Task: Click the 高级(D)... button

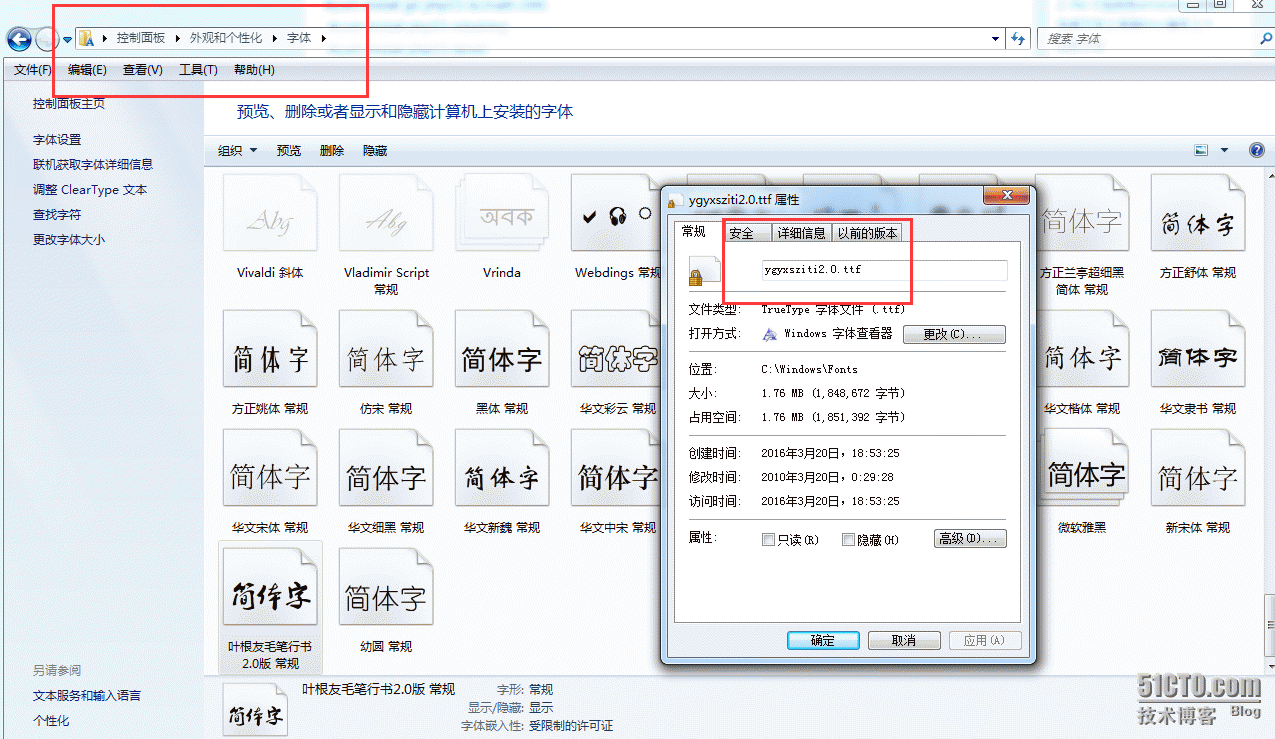Action: point(970,539)
